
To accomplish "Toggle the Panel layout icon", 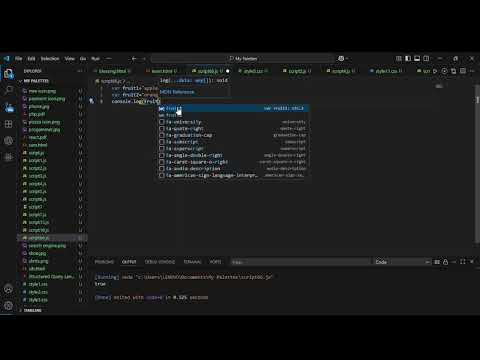I will [x=417, y=59].
